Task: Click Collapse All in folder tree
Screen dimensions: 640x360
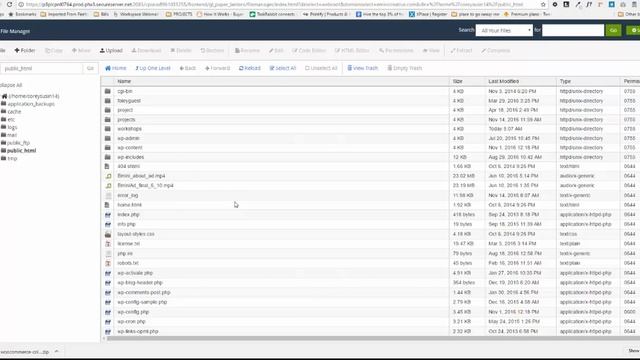Action: pos(11,85)
